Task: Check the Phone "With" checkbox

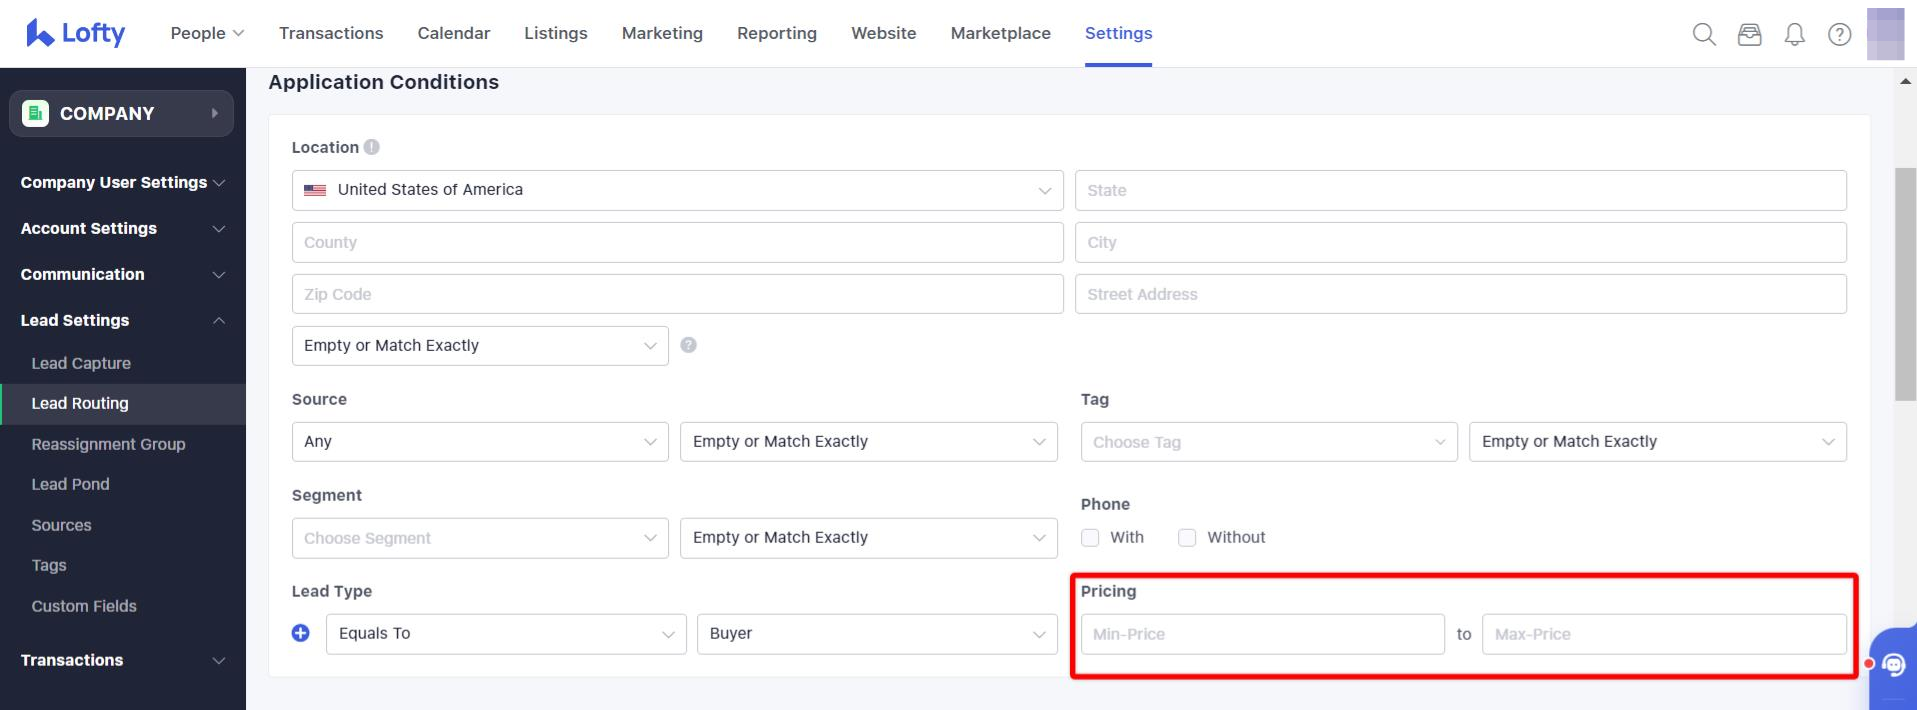Action: coord(1090,538)
